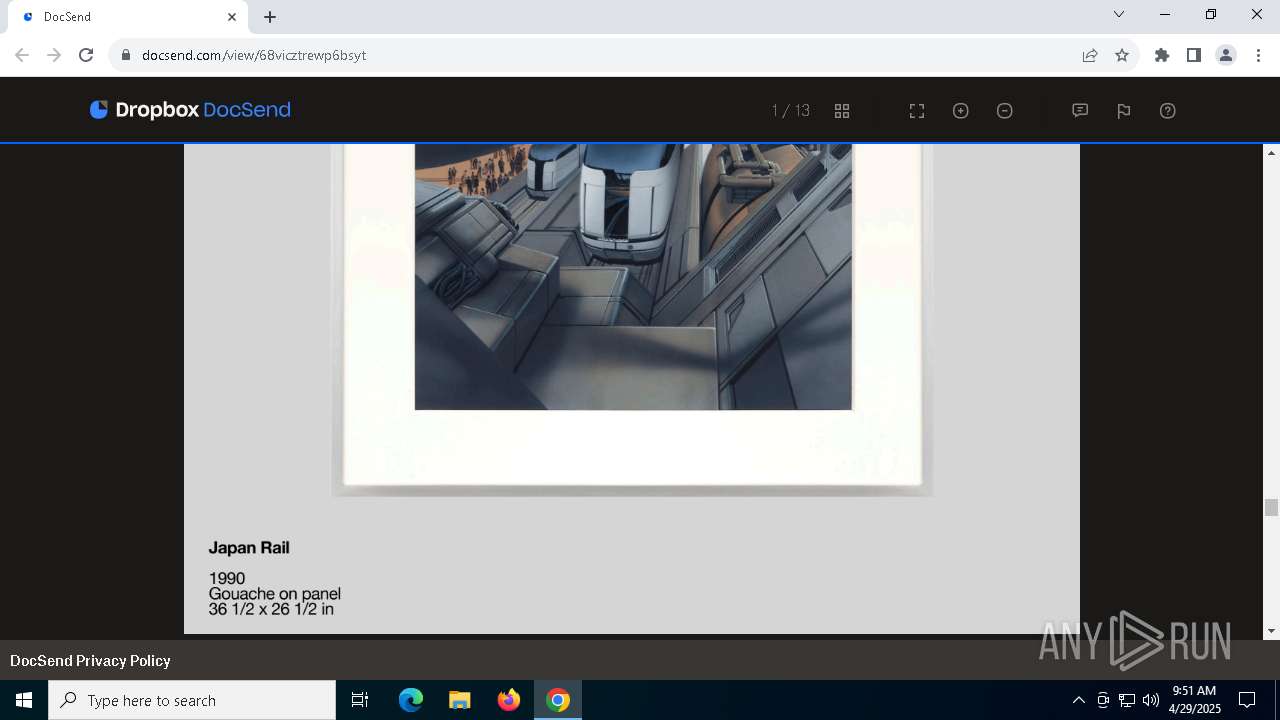This screenshot has height=720, width=1280.
Task: Click the 1990 year caption
Action: [x=227, y=578]
